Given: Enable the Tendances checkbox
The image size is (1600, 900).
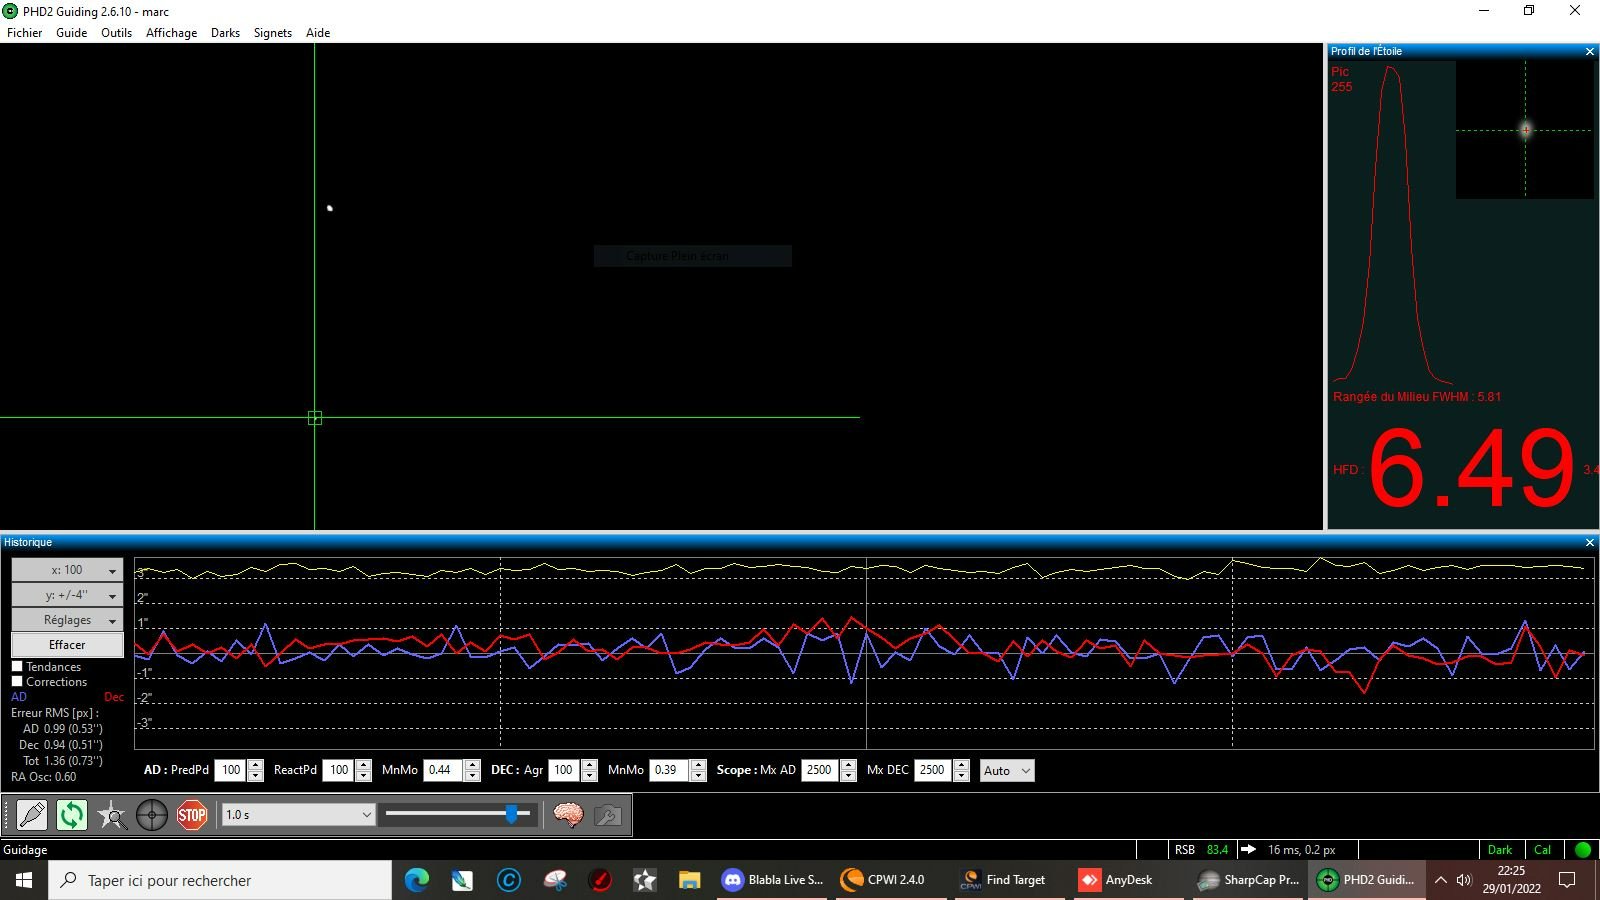Looking at the screenshot, I should [17, 666].
